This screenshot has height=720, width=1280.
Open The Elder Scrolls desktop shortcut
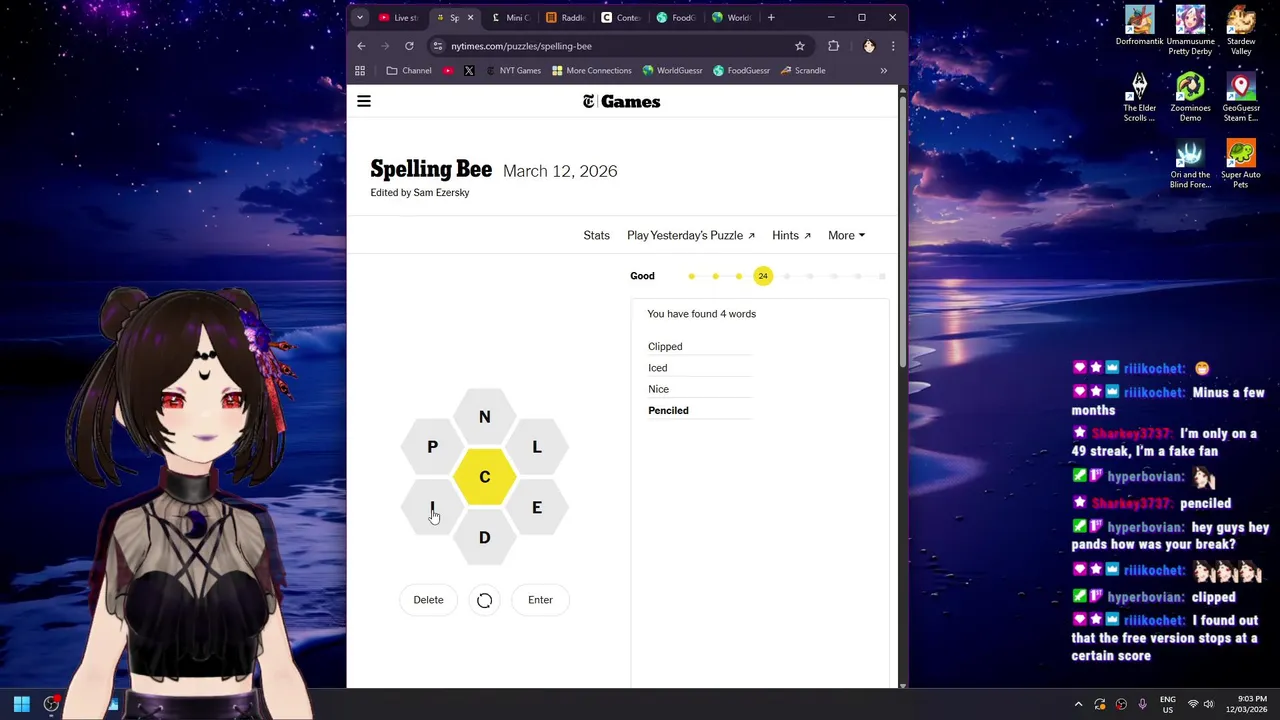[x=1139, y=97]
